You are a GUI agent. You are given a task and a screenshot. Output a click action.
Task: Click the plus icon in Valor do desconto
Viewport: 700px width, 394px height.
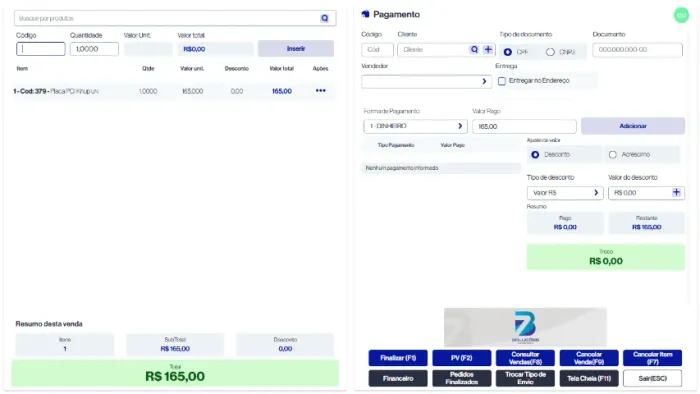click(x=676, y=192)
